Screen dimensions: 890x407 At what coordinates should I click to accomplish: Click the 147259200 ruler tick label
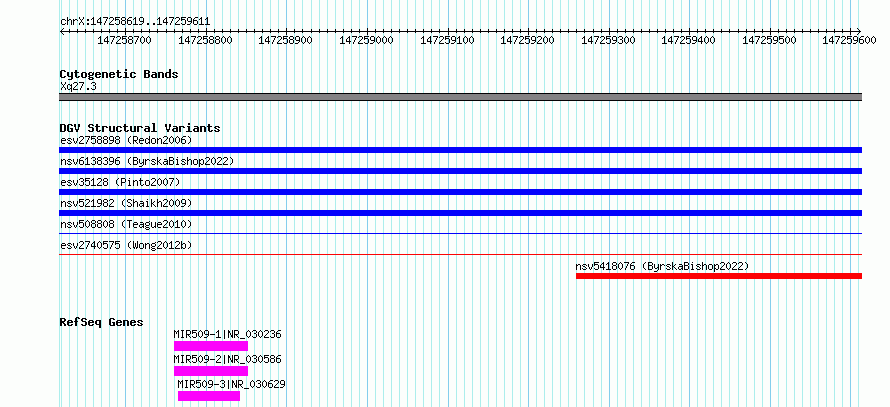[x=527, y=40]
